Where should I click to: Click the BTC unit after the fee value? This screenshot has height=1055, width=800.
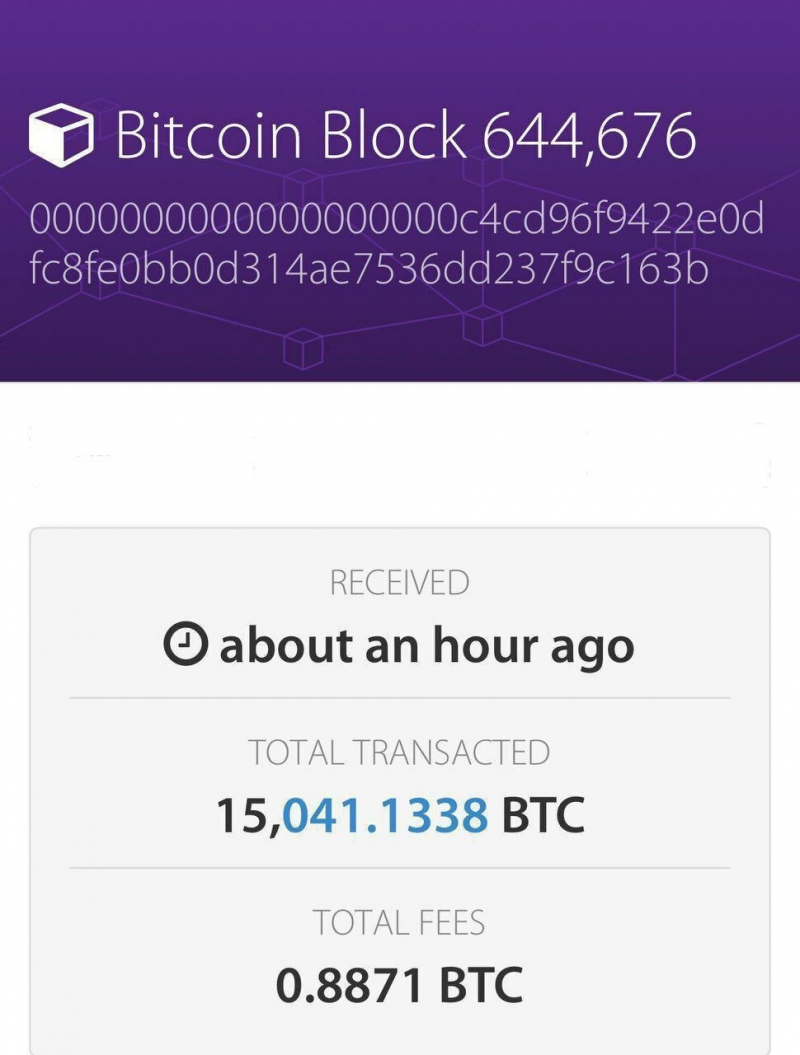[x=480, y=986]
